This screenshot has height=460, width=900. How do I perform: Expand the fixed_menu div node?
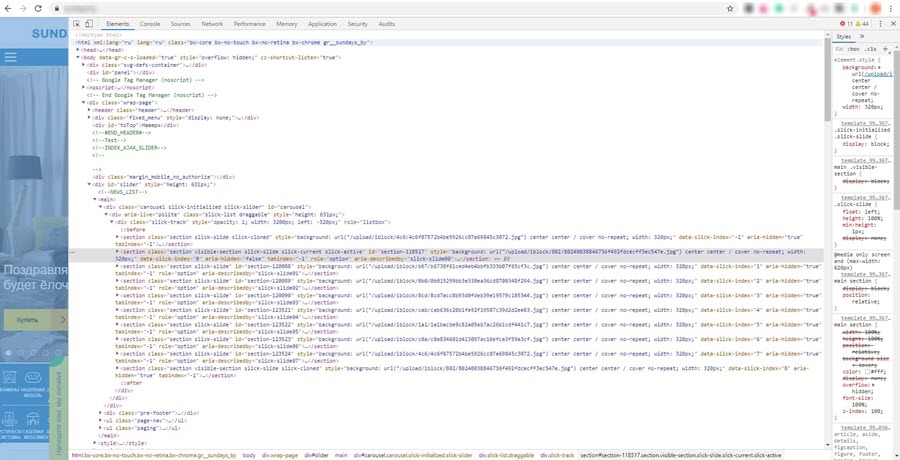pos(90,117)
